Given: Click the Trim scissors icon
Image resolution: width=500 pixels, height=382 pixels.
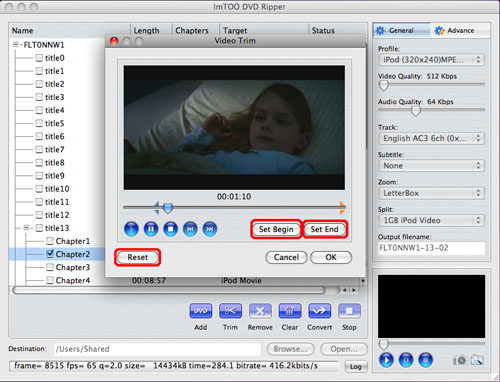Looking at the screenshot, I should click(x=230, y=311).
